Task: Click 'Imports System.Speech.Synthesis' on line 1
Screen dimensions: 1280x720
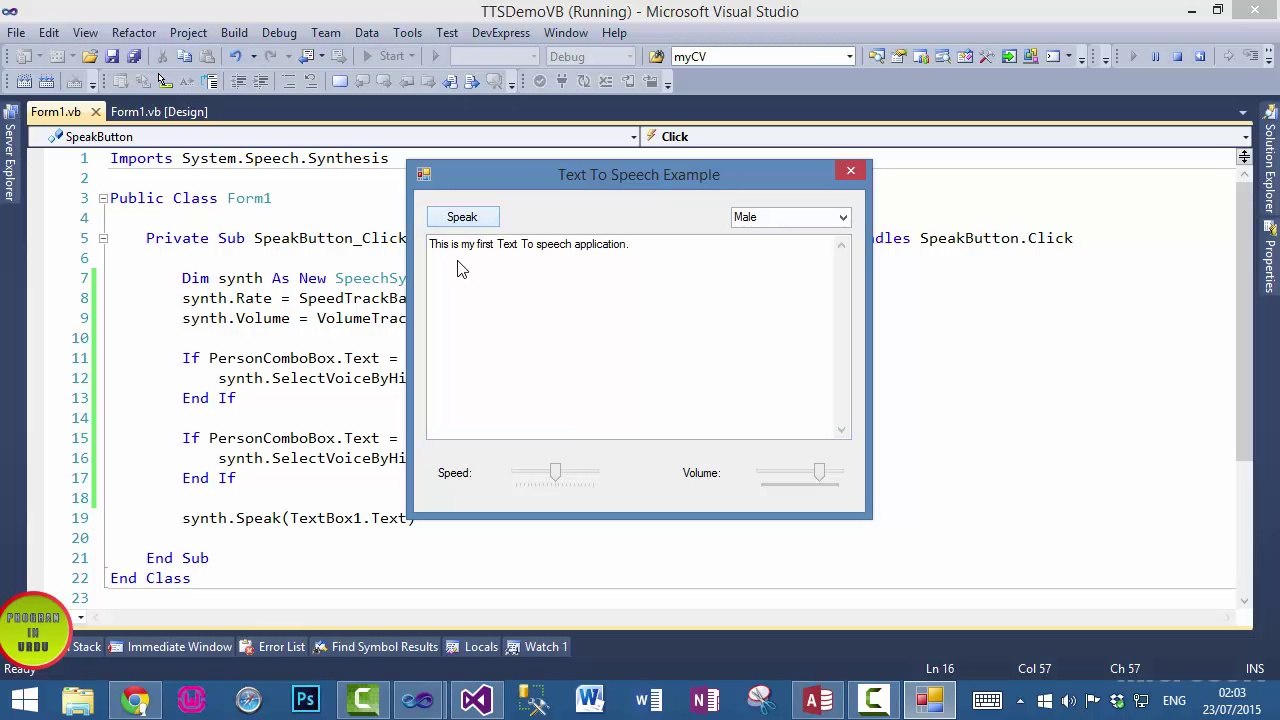Action: click(249, 158)
